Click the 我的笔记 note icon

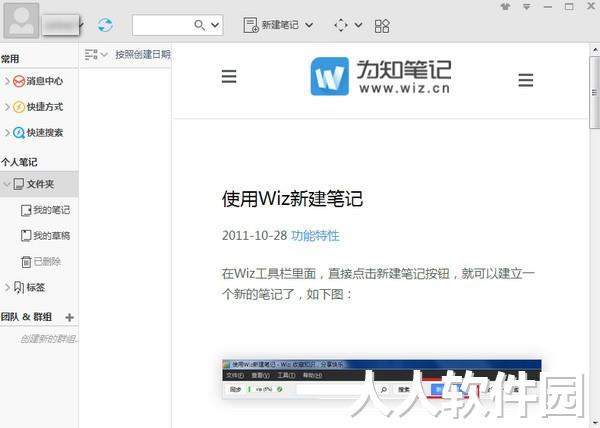coord(26,210)
